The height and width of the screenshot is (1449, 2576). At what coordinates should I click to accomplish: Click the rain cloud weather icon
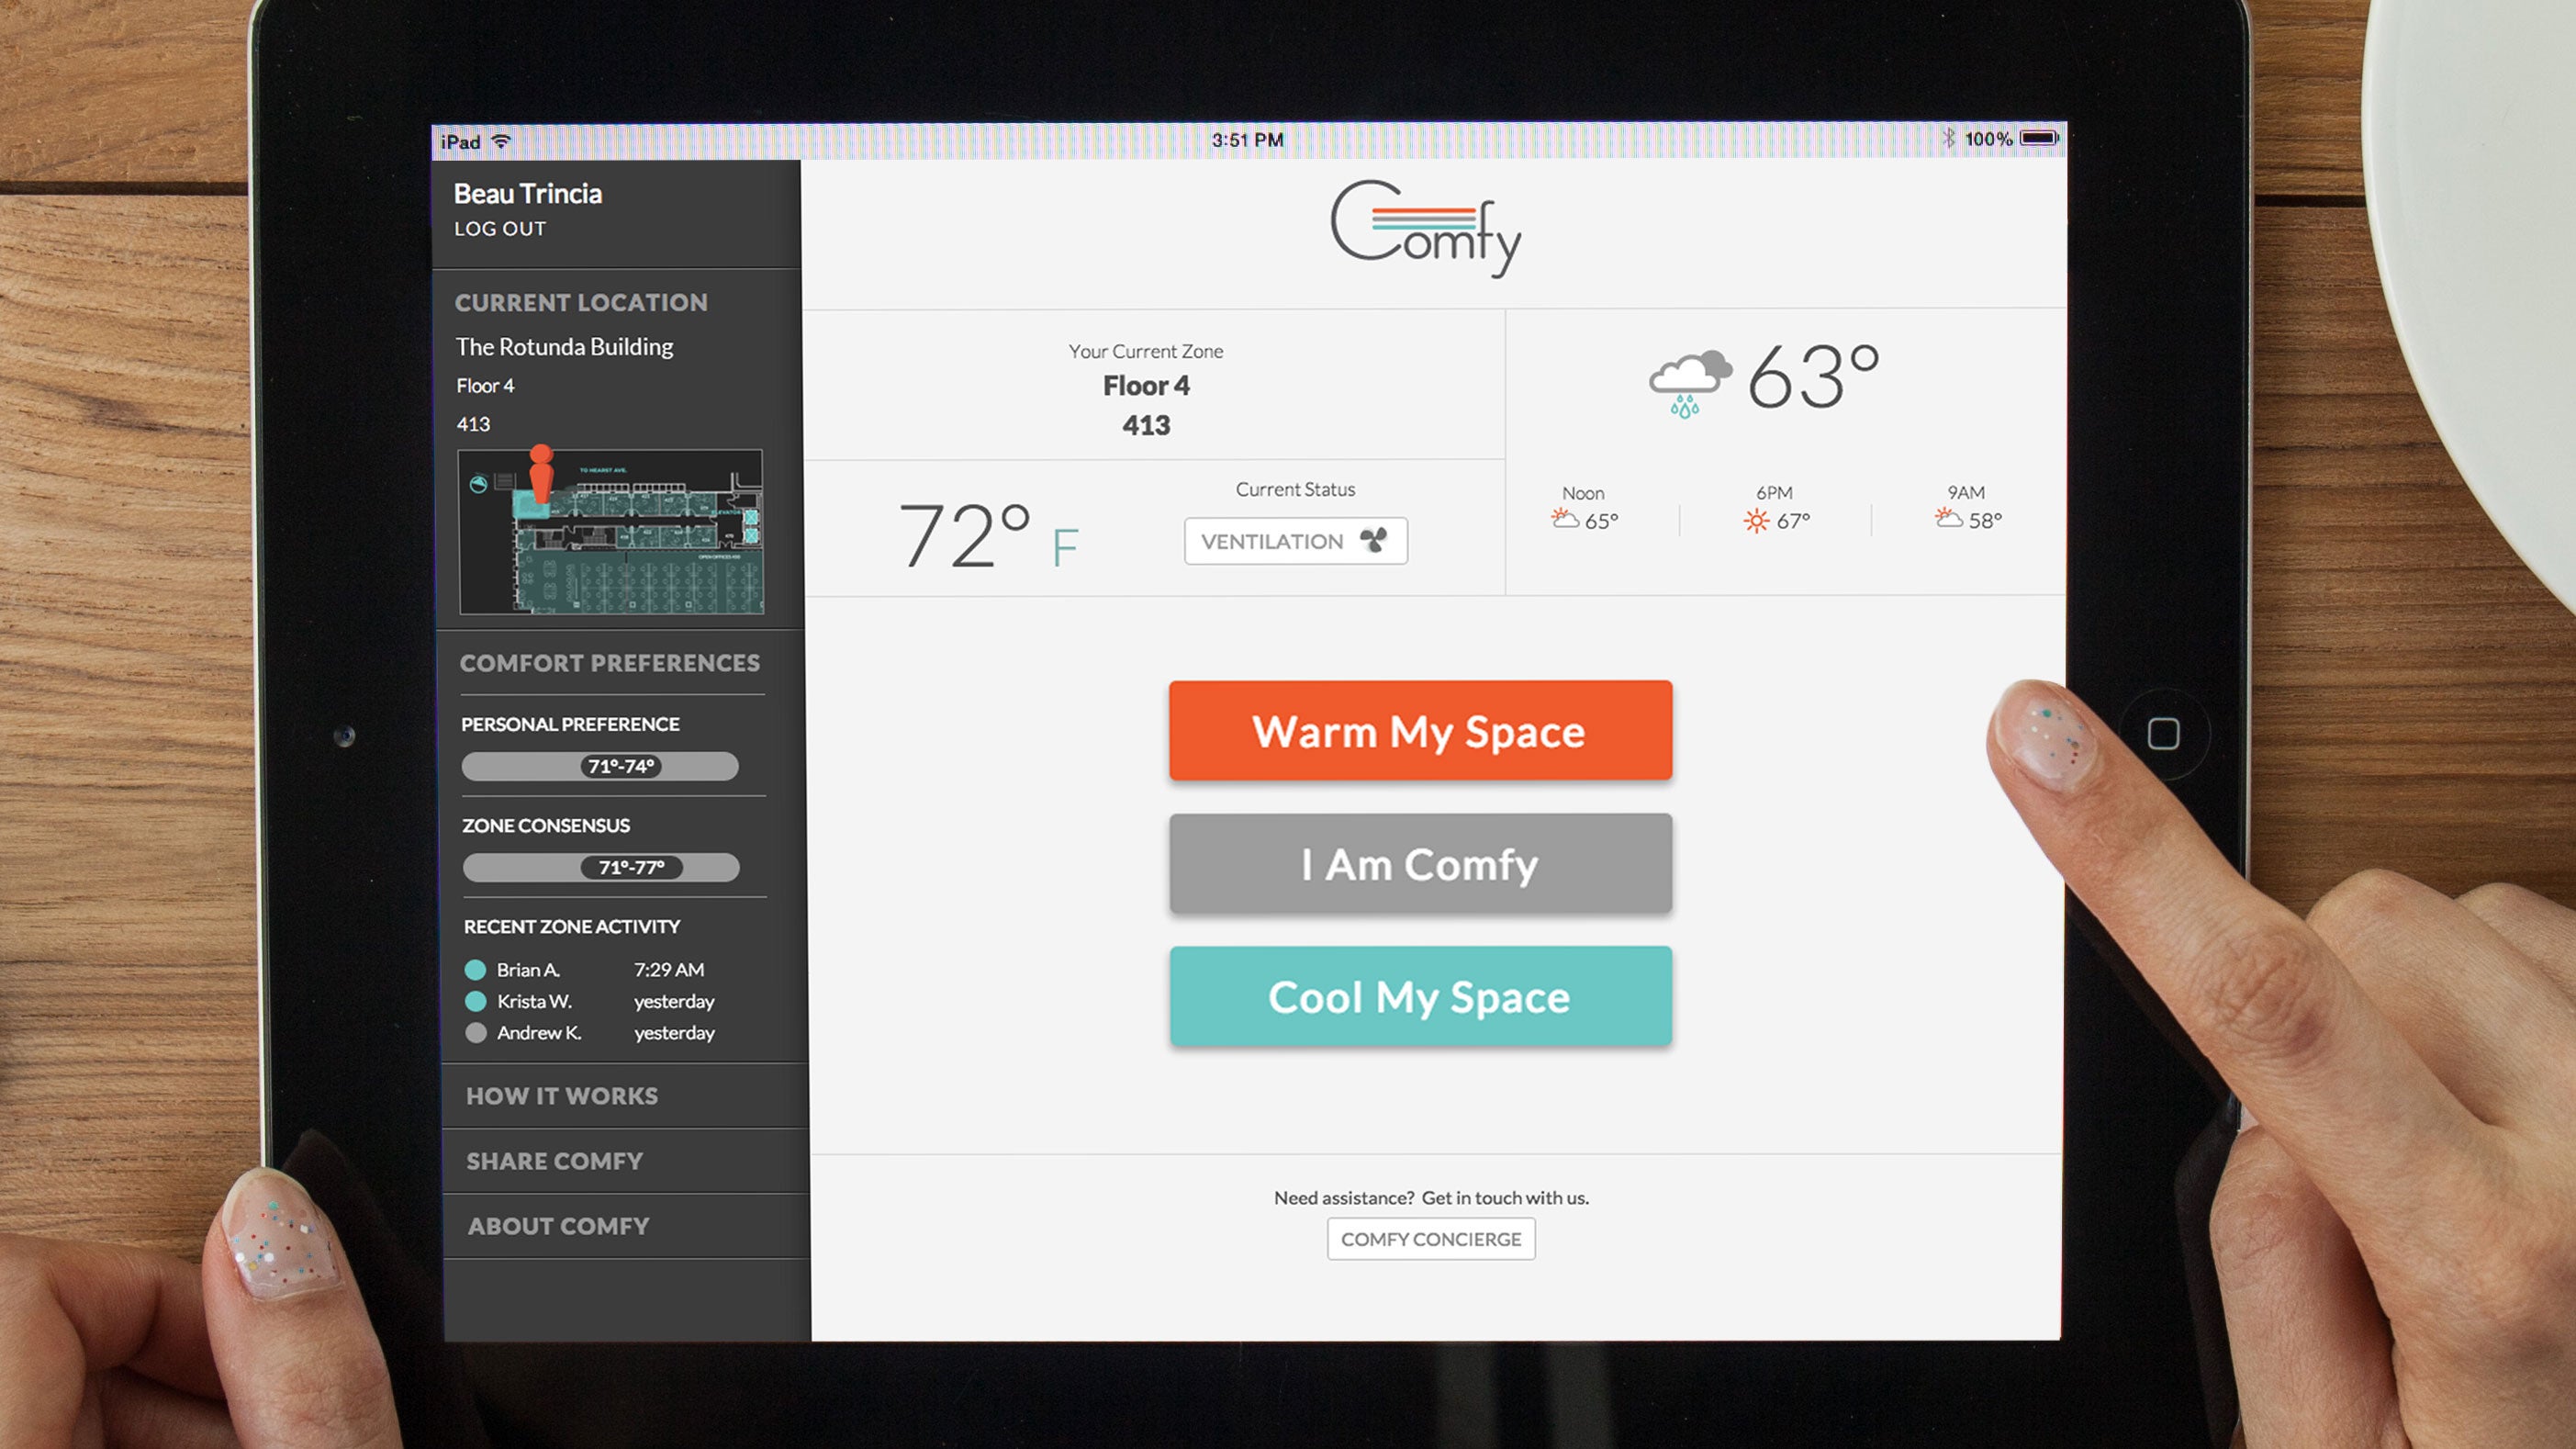pos(1690,383)
